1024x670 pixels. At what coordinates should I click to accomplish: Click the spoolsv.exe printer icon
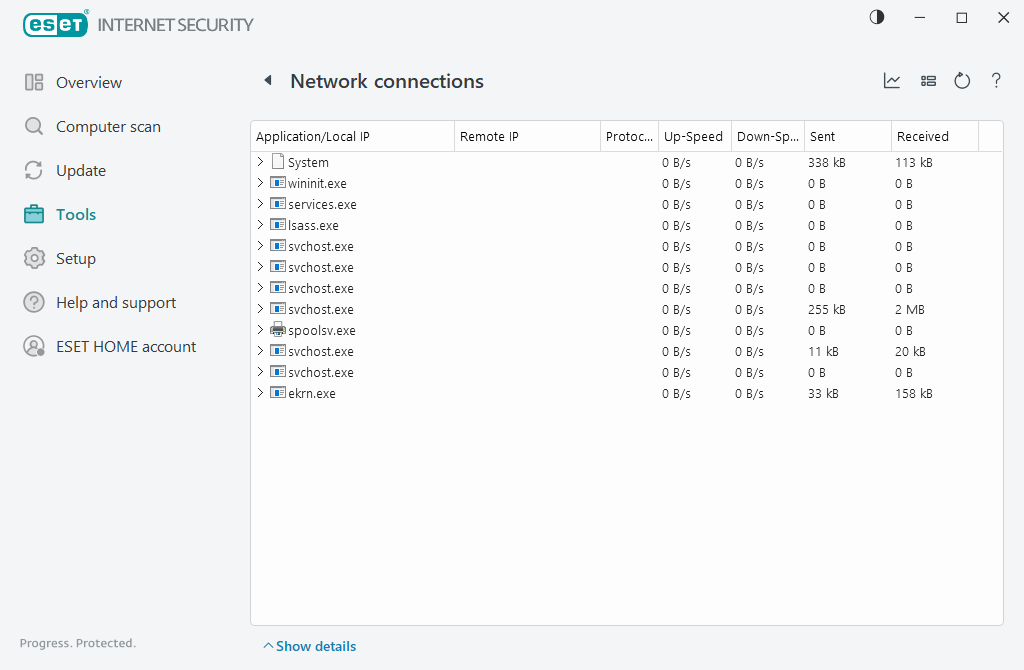278,330
